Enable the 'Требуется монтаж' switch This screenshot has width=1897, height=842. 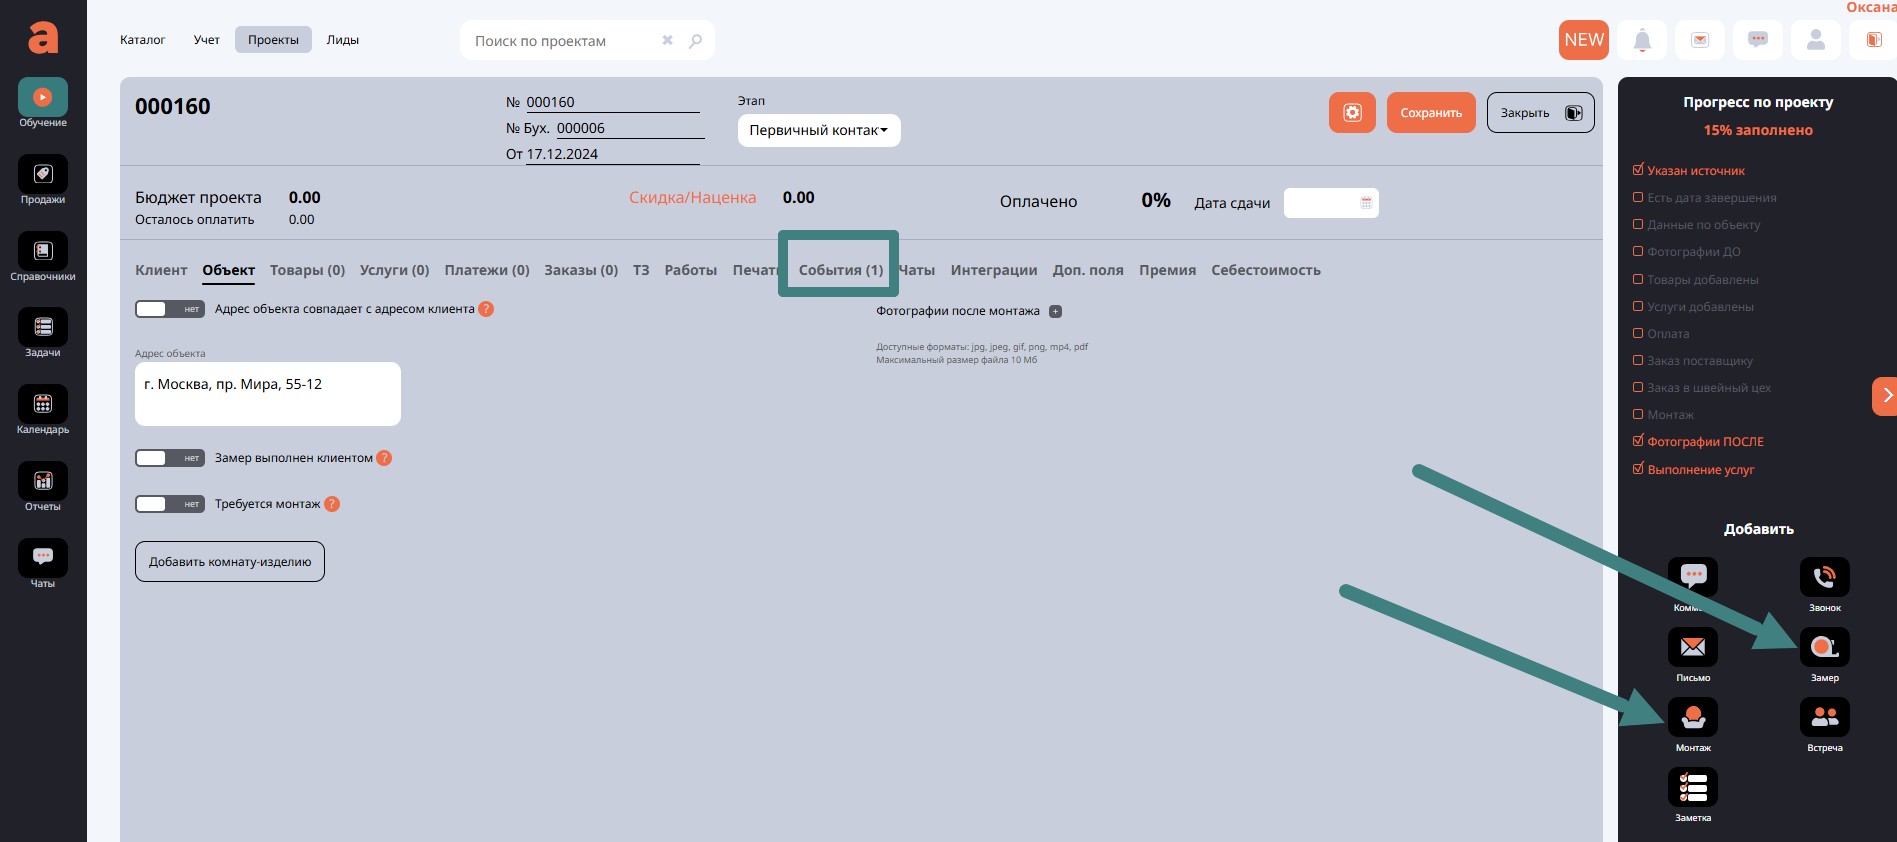pyautogui.click(x=169, y=504)
